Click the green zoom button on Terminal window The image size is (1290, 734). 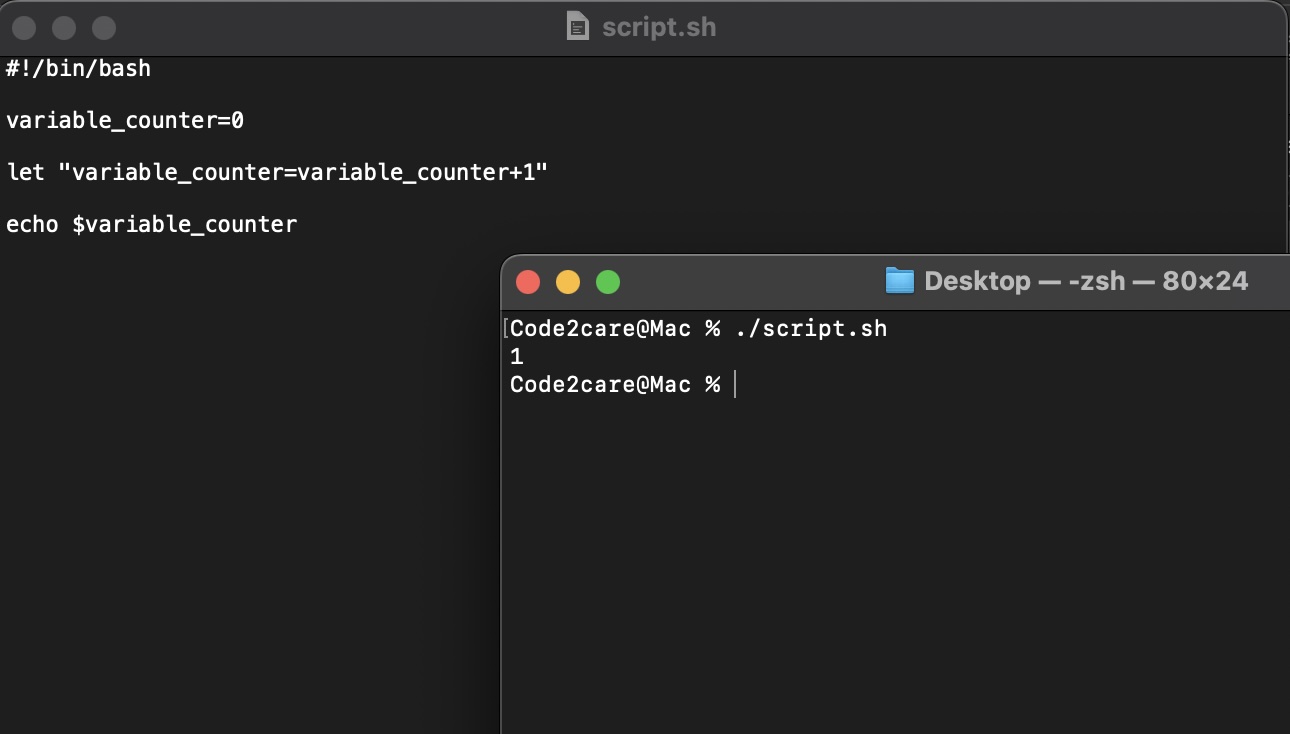(x=607, y=282)
